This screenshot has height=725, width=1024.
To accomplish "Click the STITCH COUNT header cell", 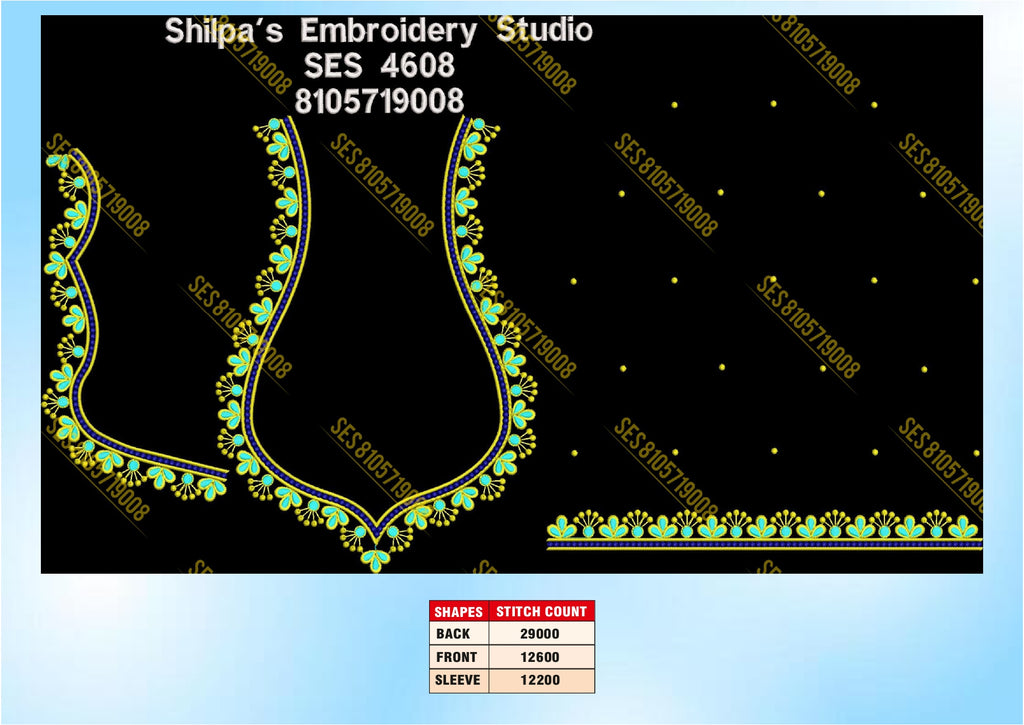I will click(541, 611).
